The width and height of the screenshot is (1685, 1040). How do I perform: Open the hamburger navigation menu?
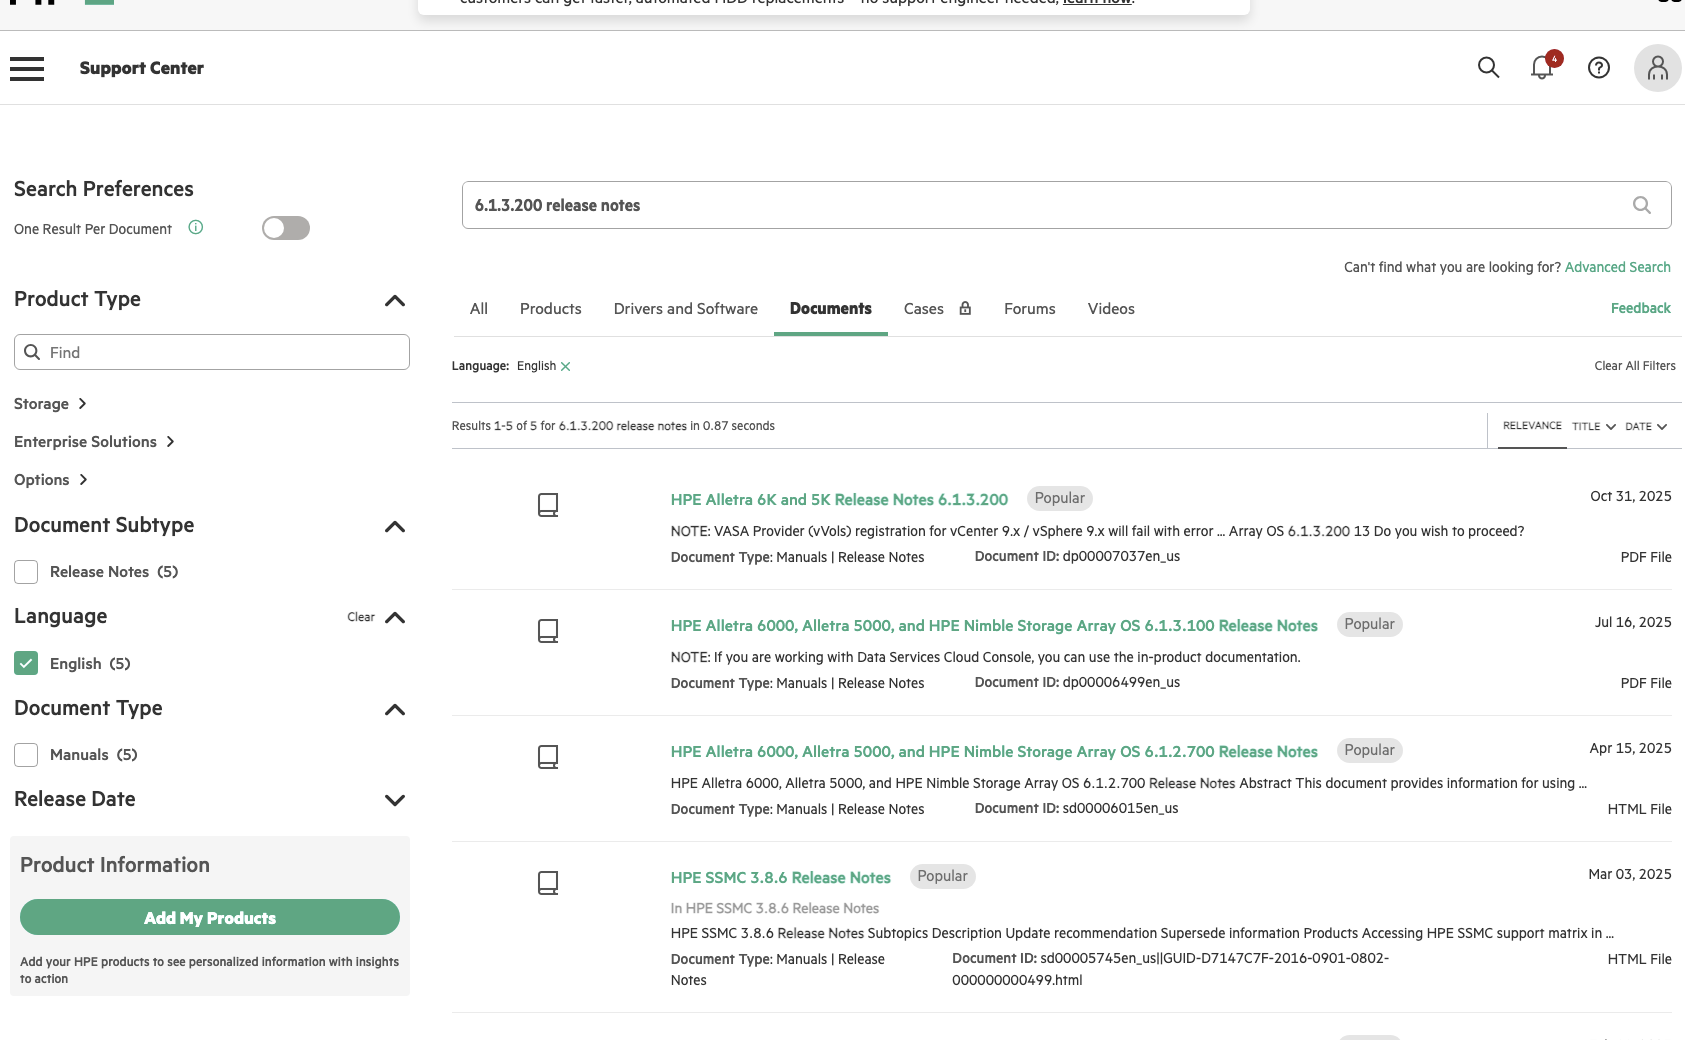(x=27, y=68)
